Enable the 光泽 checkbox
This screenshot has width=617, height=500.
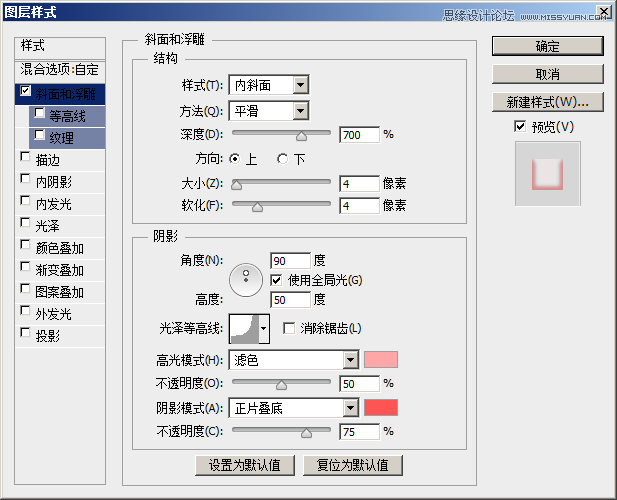click(x=25, y=223)
